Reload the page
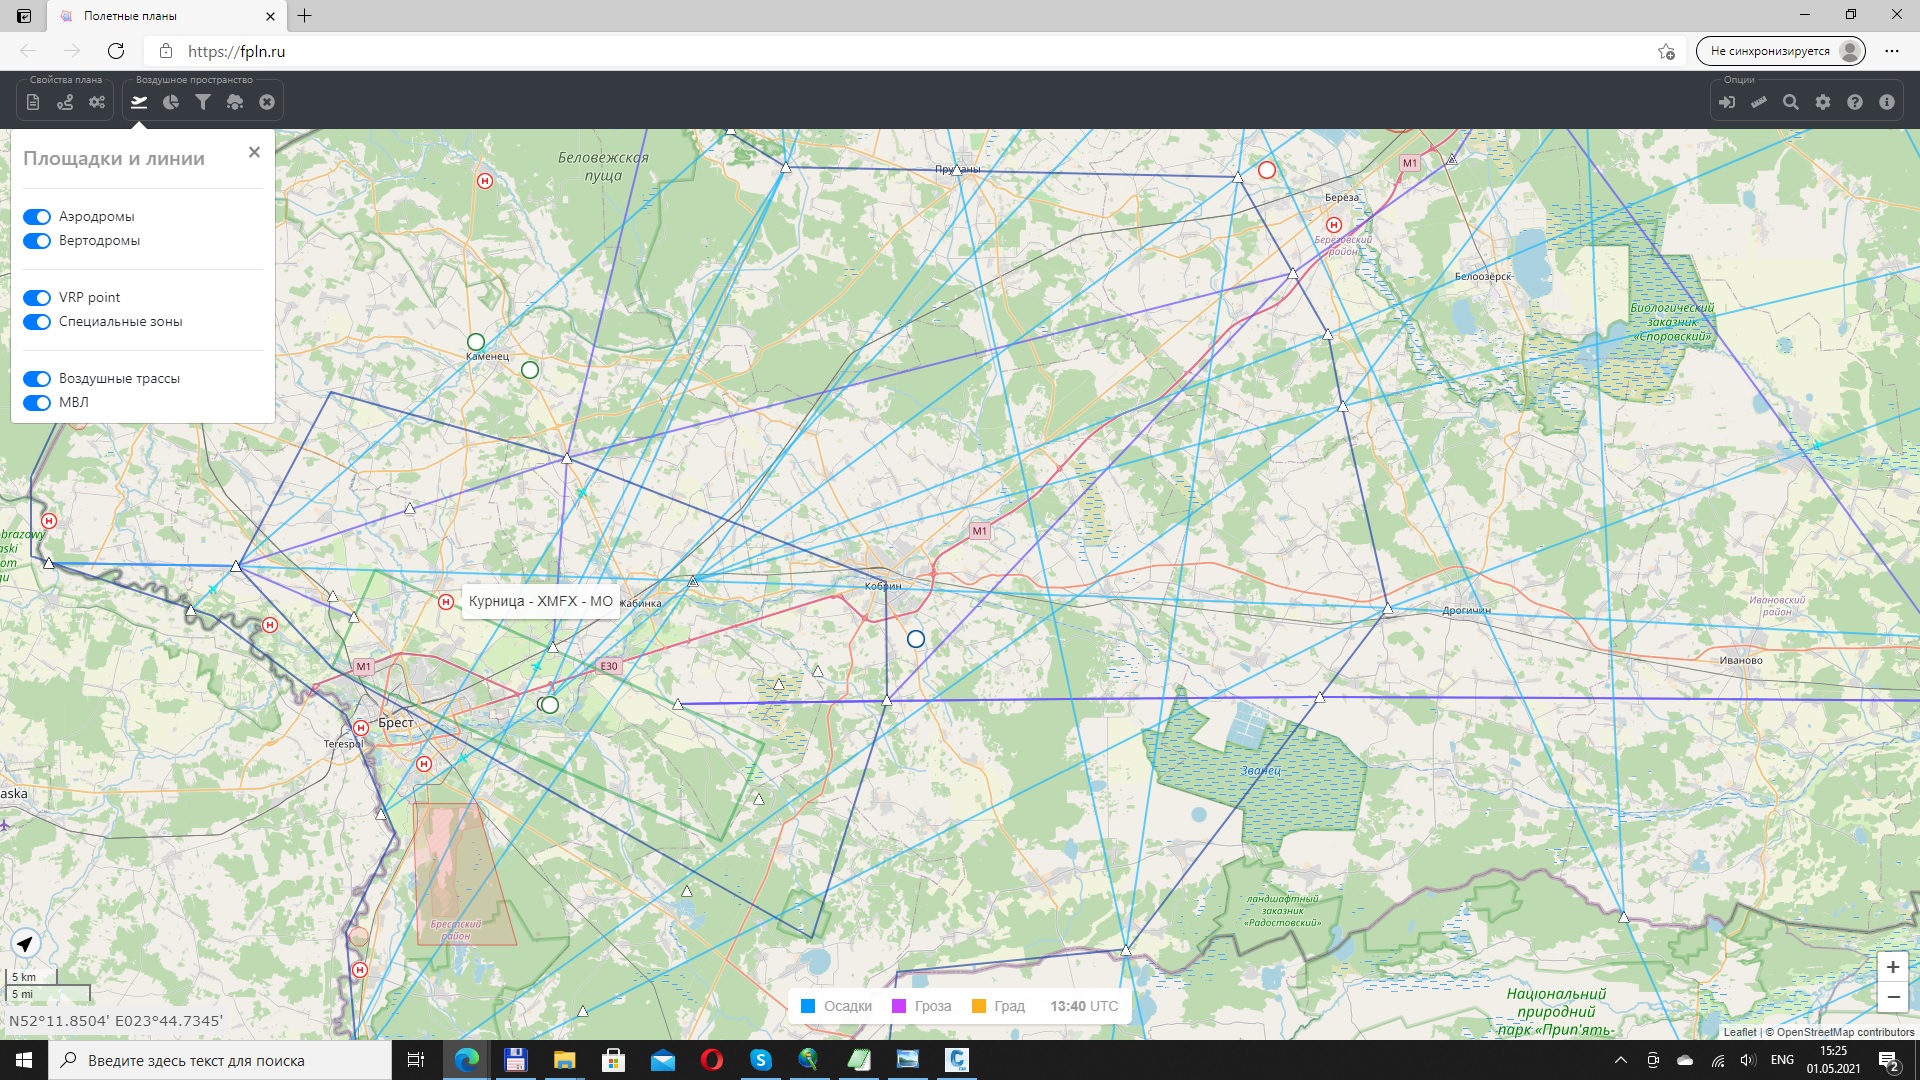This screenshot has height=1080, width=1920. 116,51
